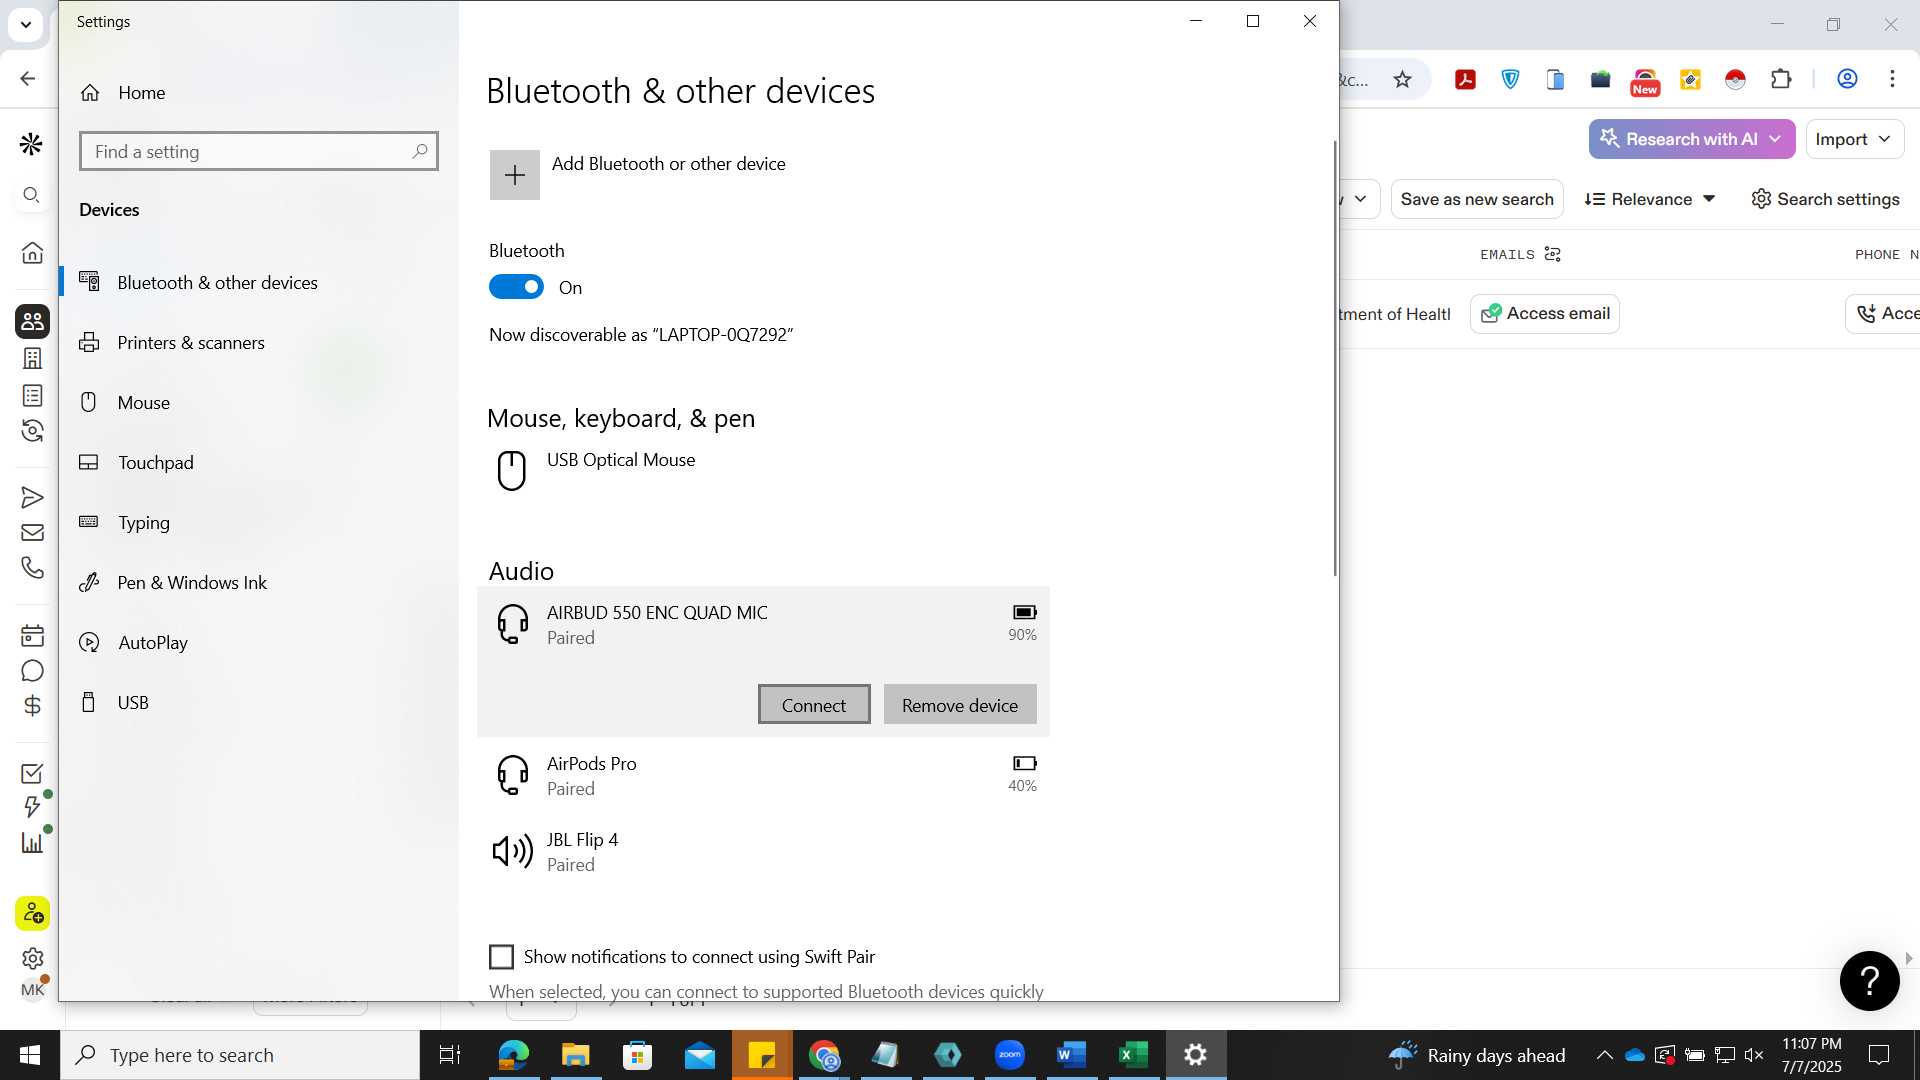The height and width of the screenshot is (1080, 1920).
Task: Open the companies building icon in sidebar
Action: point(32,358)
